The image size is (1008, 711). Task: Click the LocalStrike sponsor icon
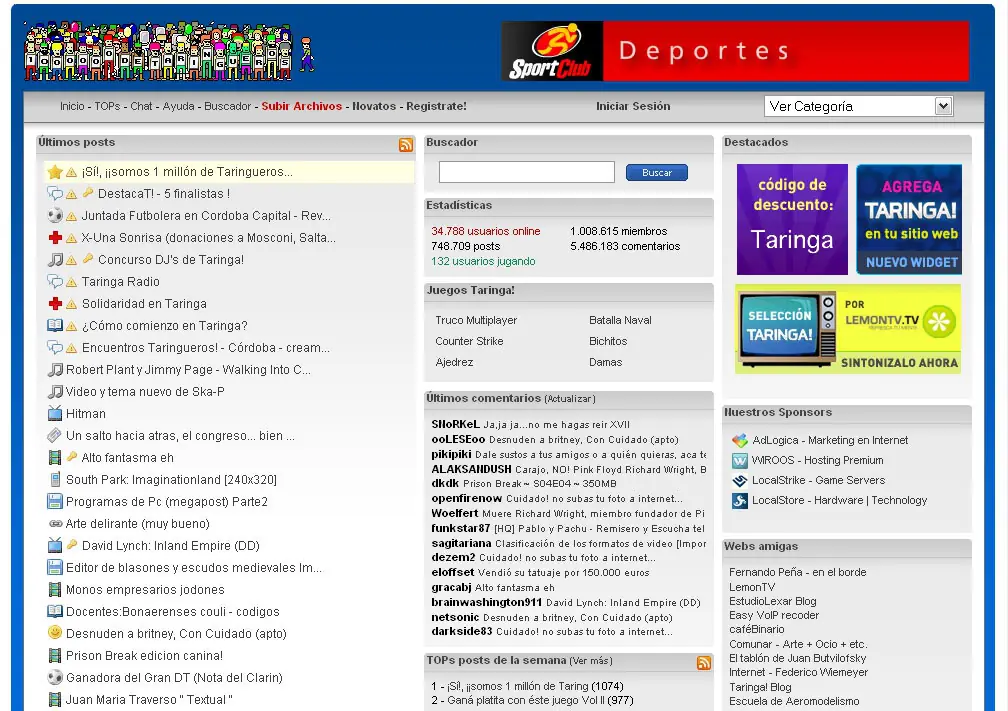740,480
